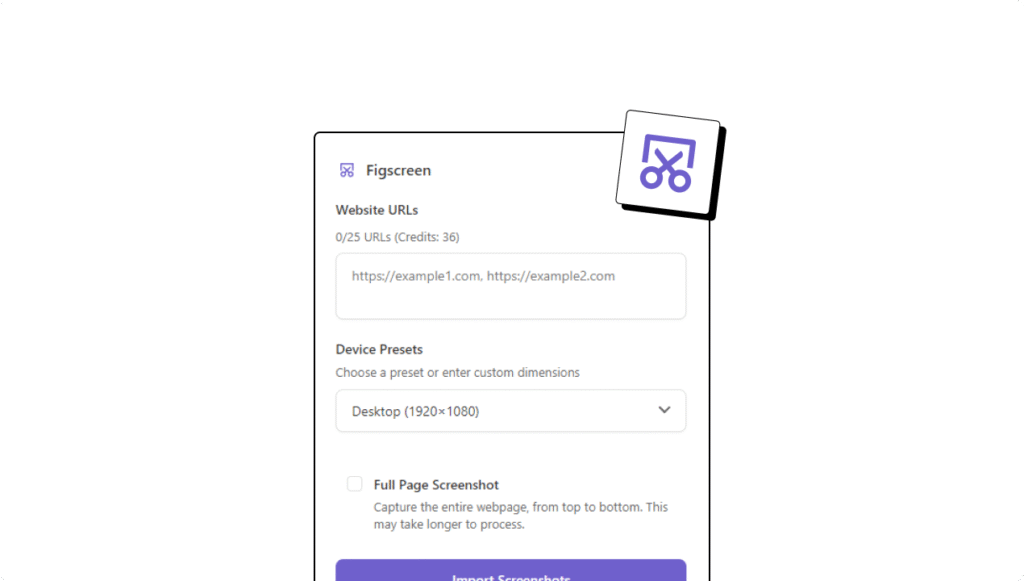Viewport: 1024px width, 581px height.
Task: Select the Desktop (1920×1080) text in combo box
Action: click(x=415, y=411)
